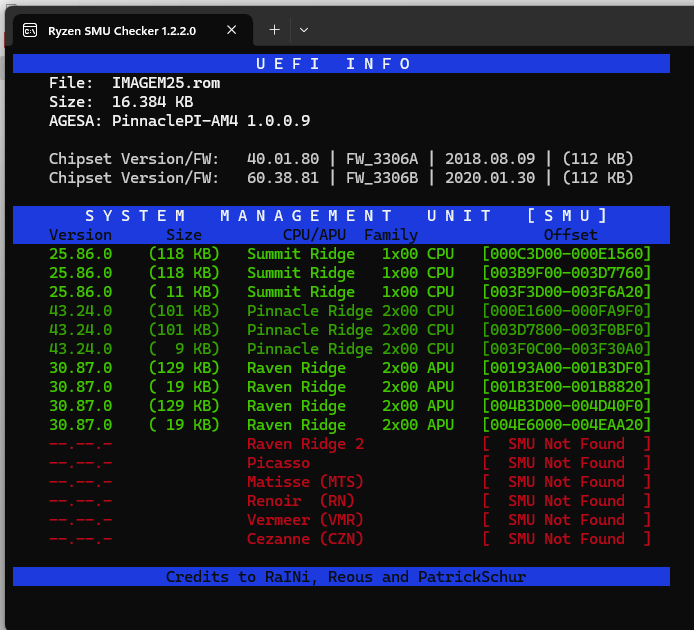
Task: Click offset [004B3D00-004D40F0]
Action: [567, 406]
